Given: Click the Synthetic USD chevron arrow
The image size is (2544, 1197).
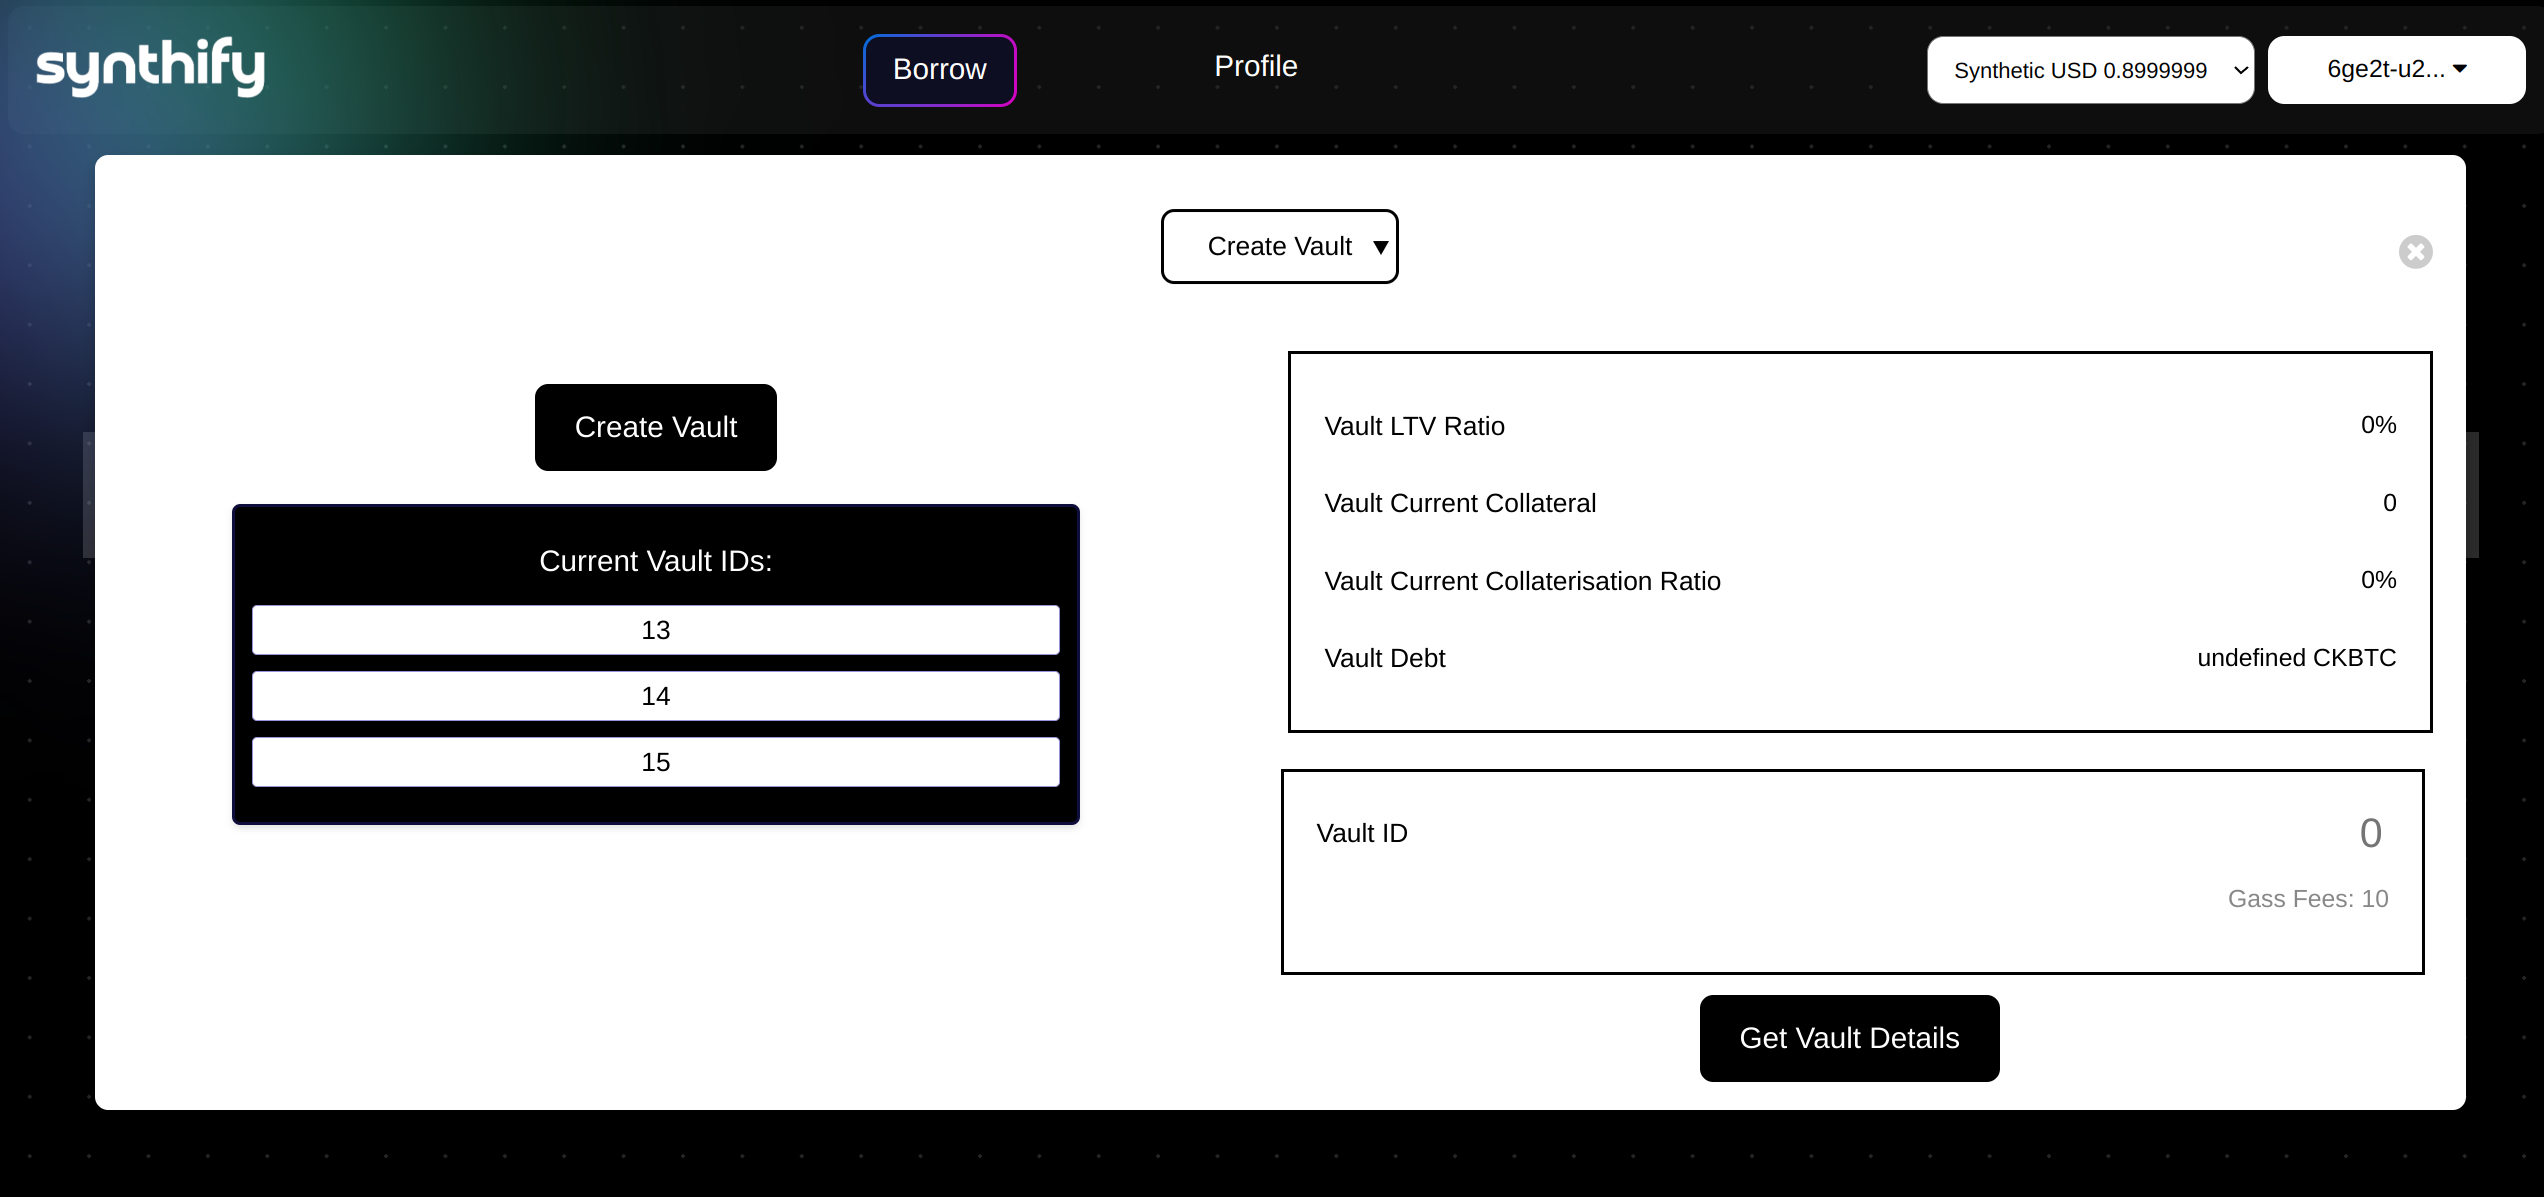Looking at the screenshot, I should [2240, 71].
